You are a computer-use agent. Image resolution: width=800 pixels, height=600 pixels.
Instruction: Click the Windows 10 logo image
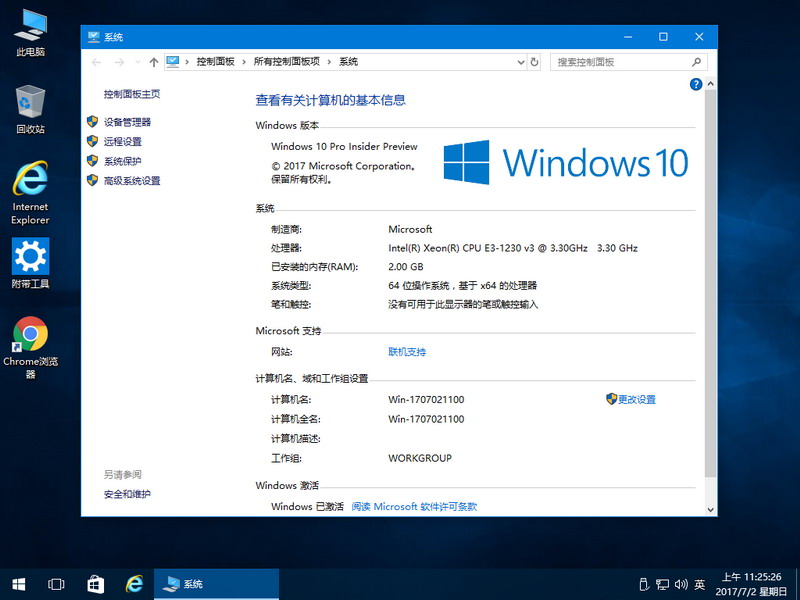pos(566,162)
